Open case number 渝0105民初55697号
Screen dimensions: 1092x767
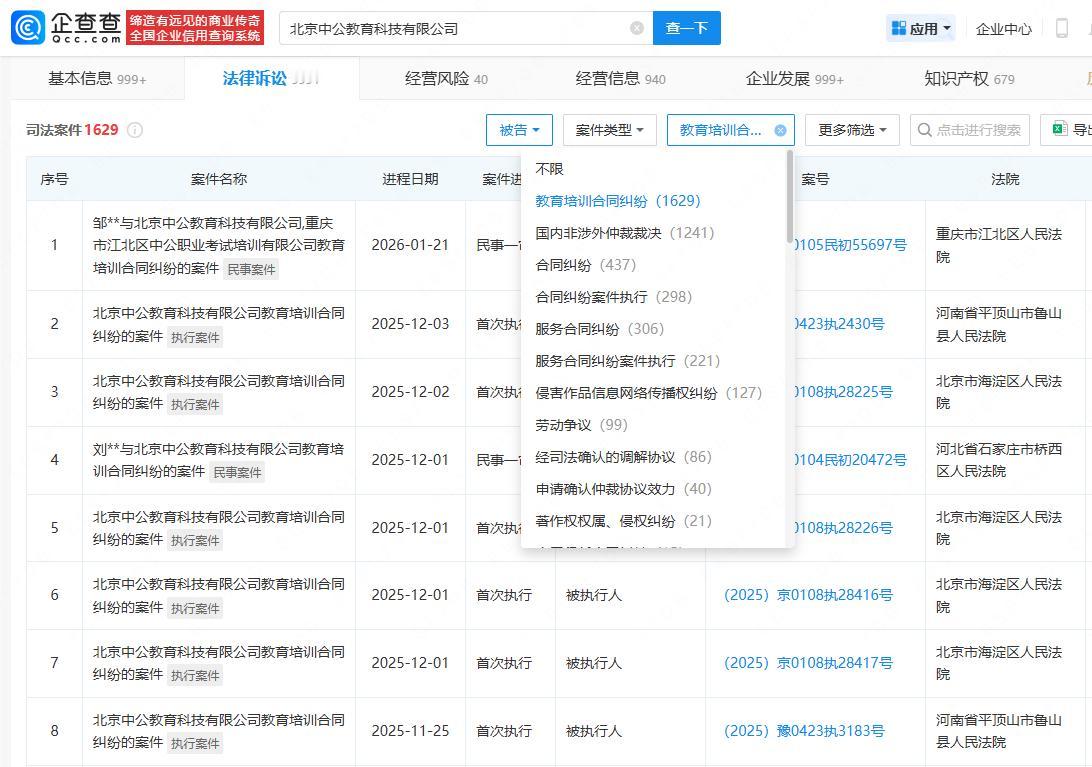click(x=850, y=245)
